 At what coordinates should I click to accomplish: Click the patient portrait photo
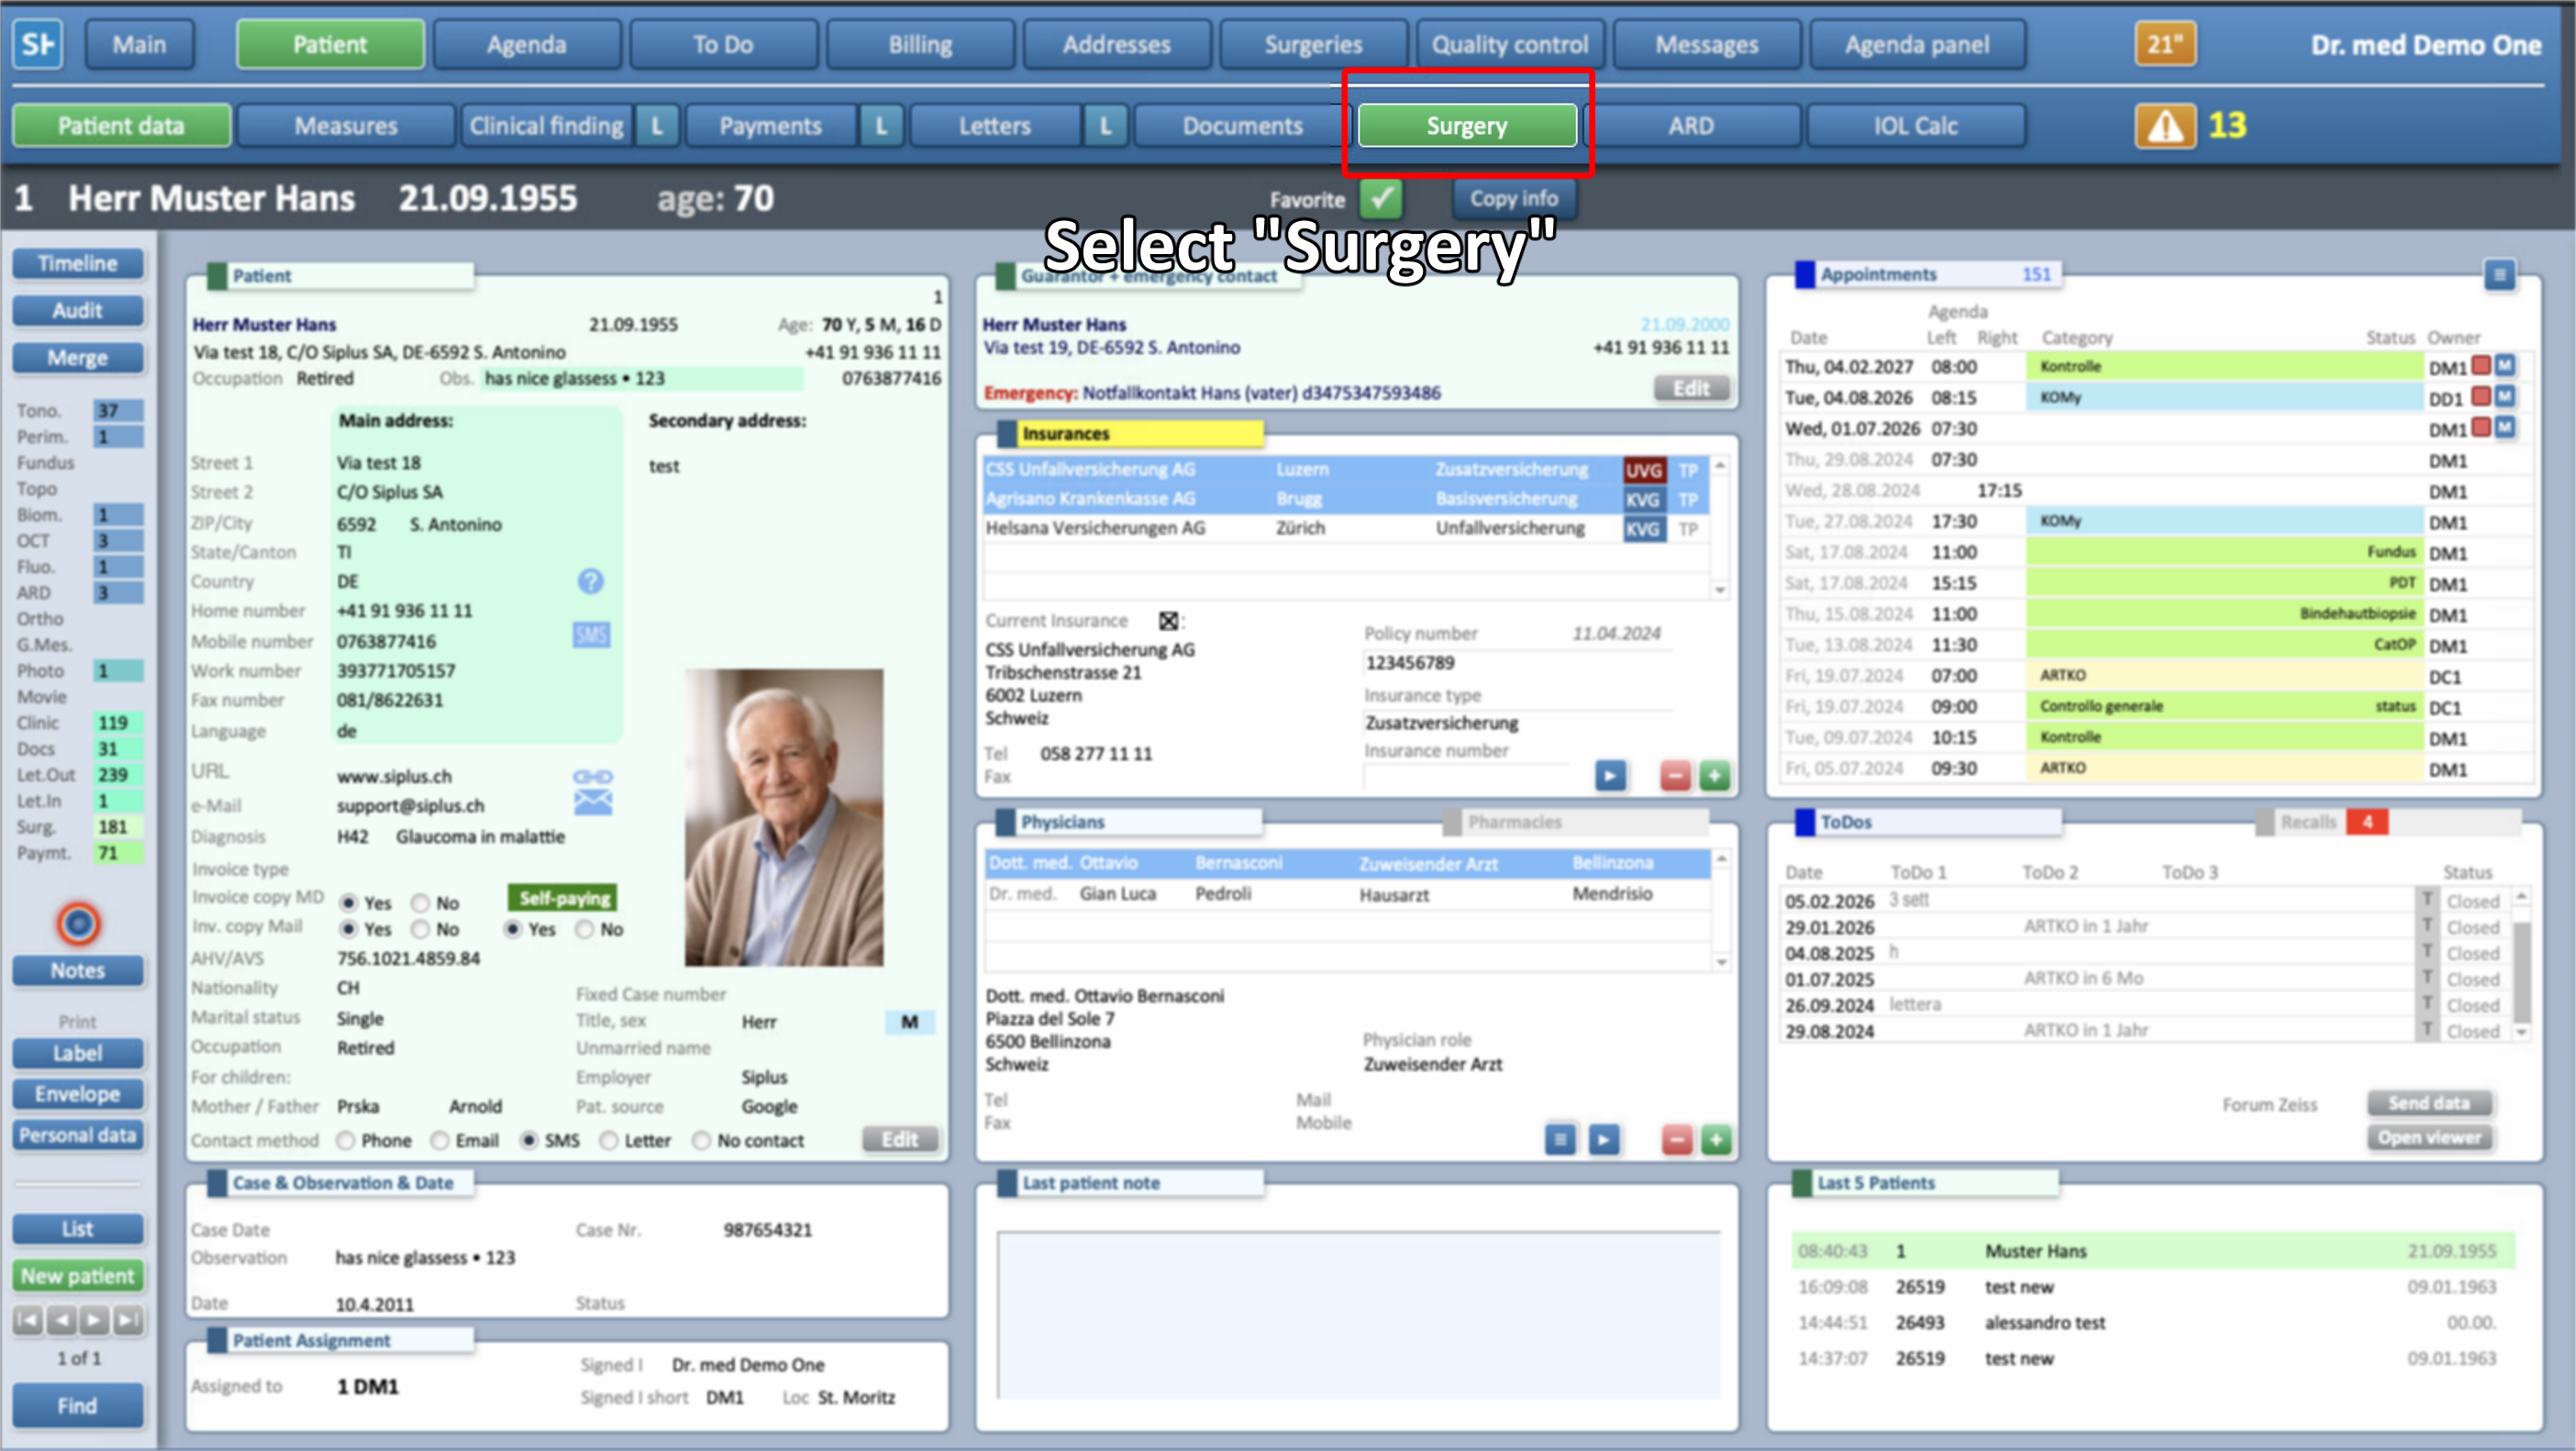[783, 816]
